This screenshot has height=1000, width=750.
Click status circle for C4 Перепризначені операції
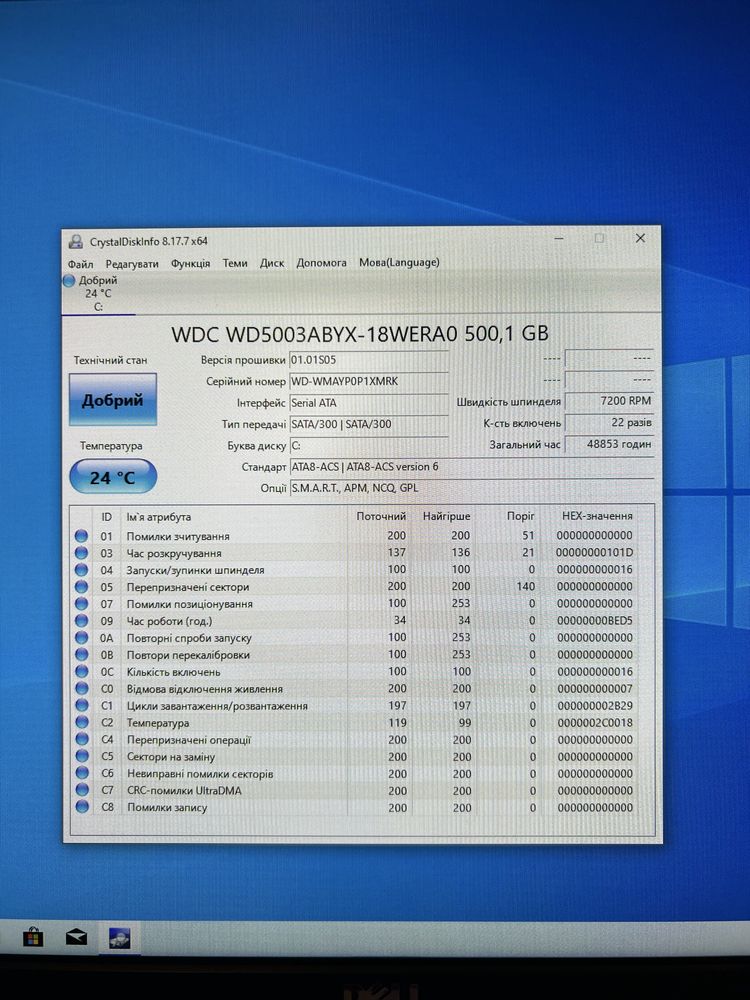coord(81,739)
